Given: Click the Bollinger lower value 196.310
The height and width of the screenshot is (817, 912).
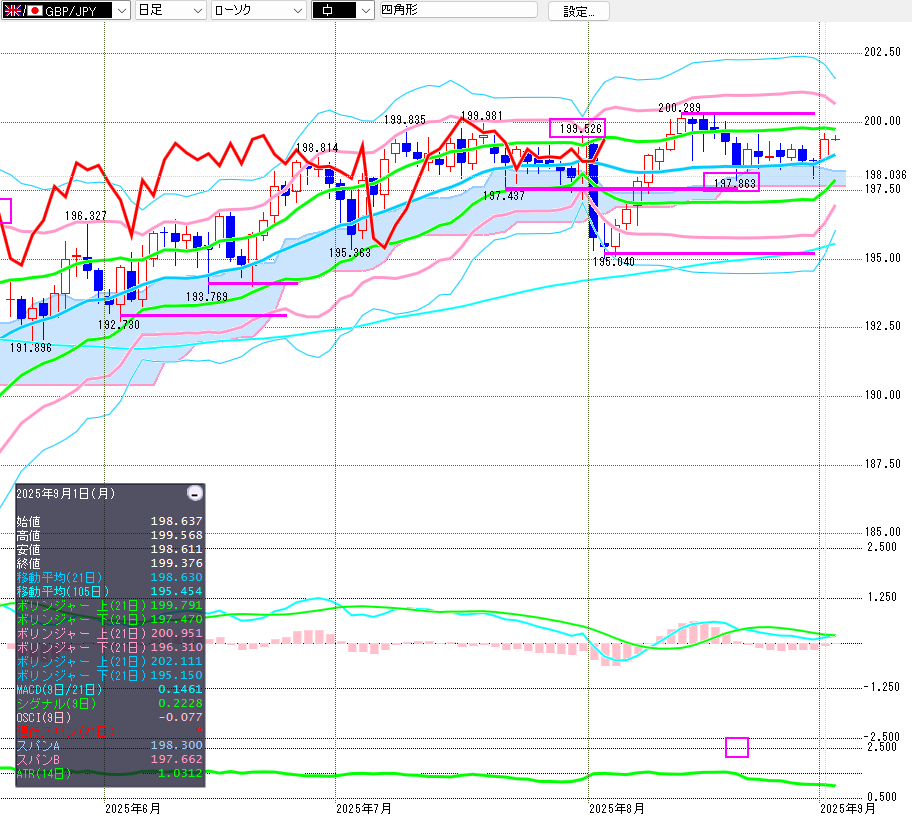Looking at the screenshot, I should click(x=177, y=647).
